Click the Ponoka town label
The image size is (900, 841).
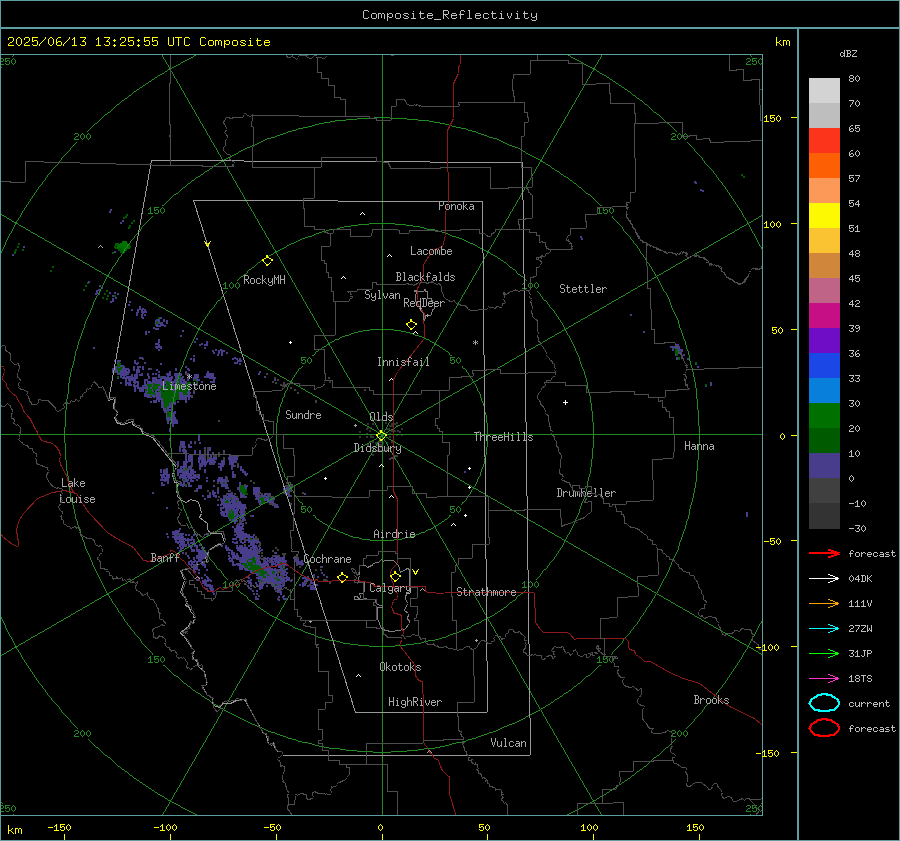pos(456,206)
